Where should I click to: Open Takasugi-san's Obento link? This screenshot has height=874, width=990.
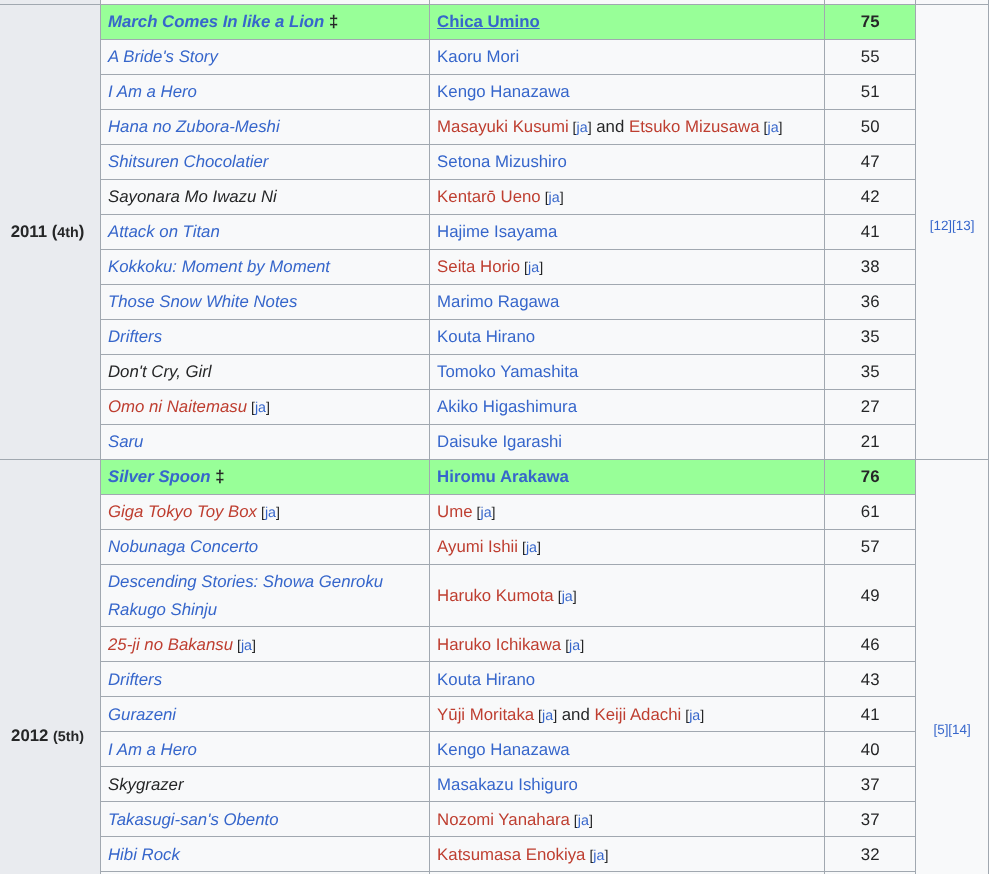coord(193,820)
